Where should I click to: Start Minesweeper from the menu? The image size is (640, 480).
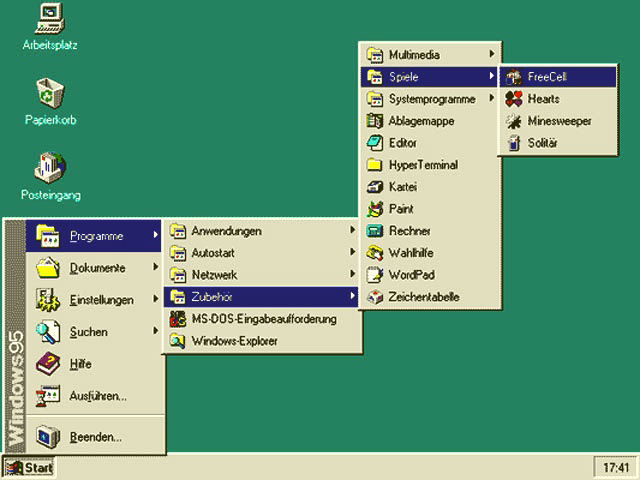(x=558, y=121)
